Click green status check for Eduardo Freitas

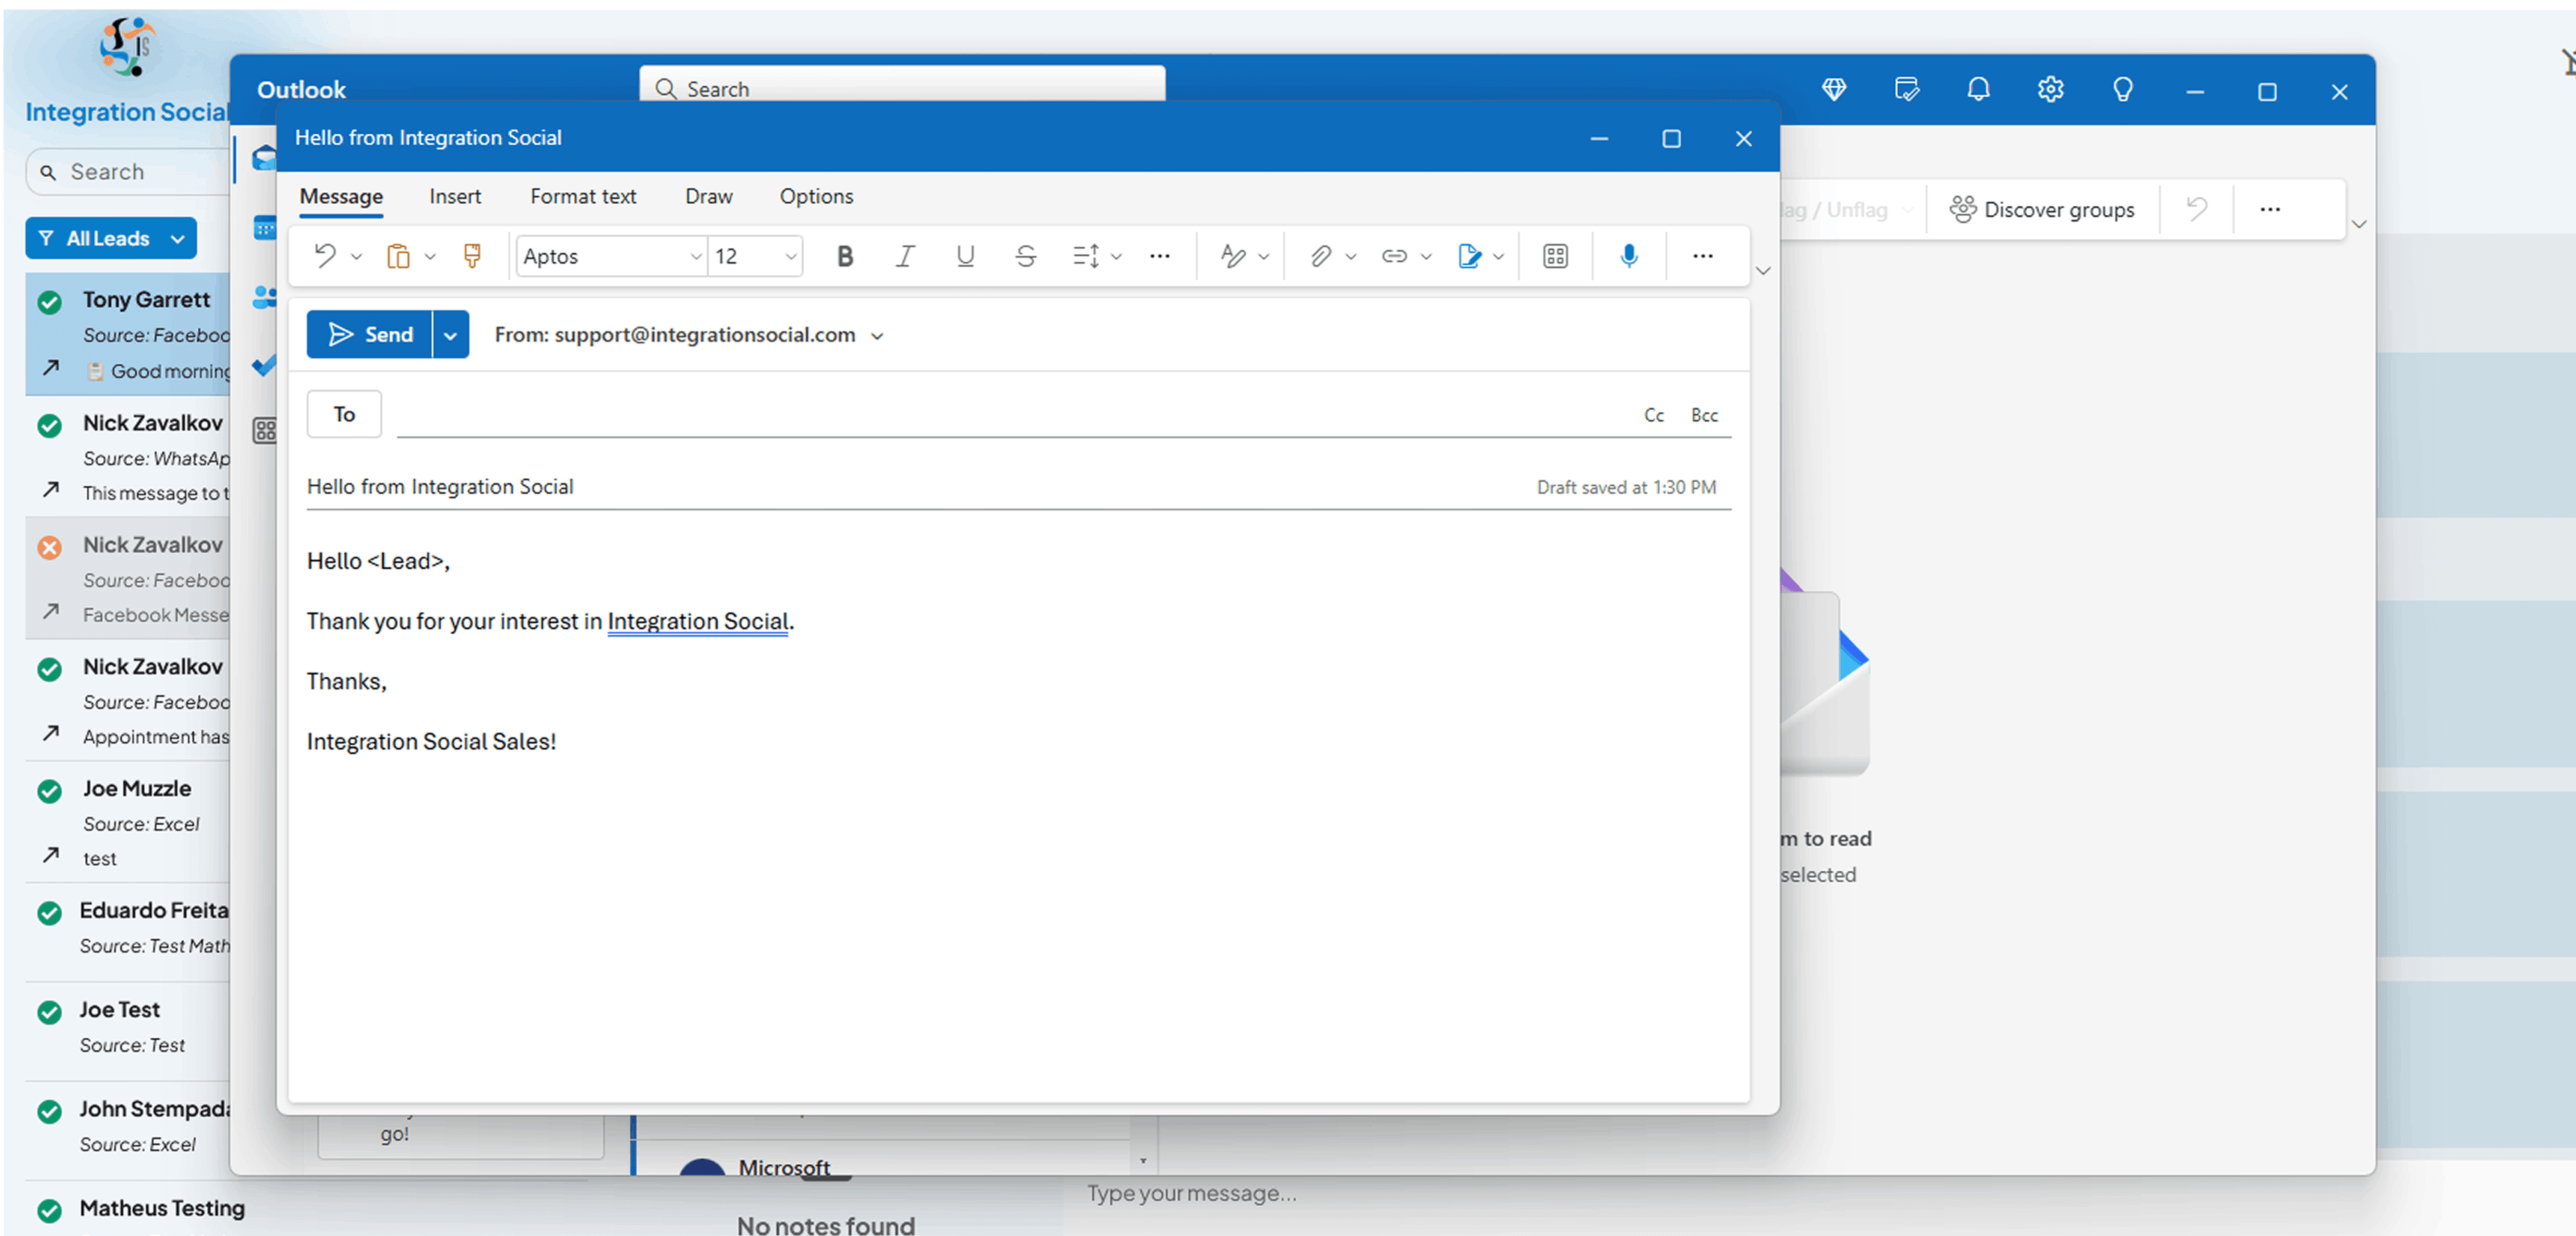49,913
